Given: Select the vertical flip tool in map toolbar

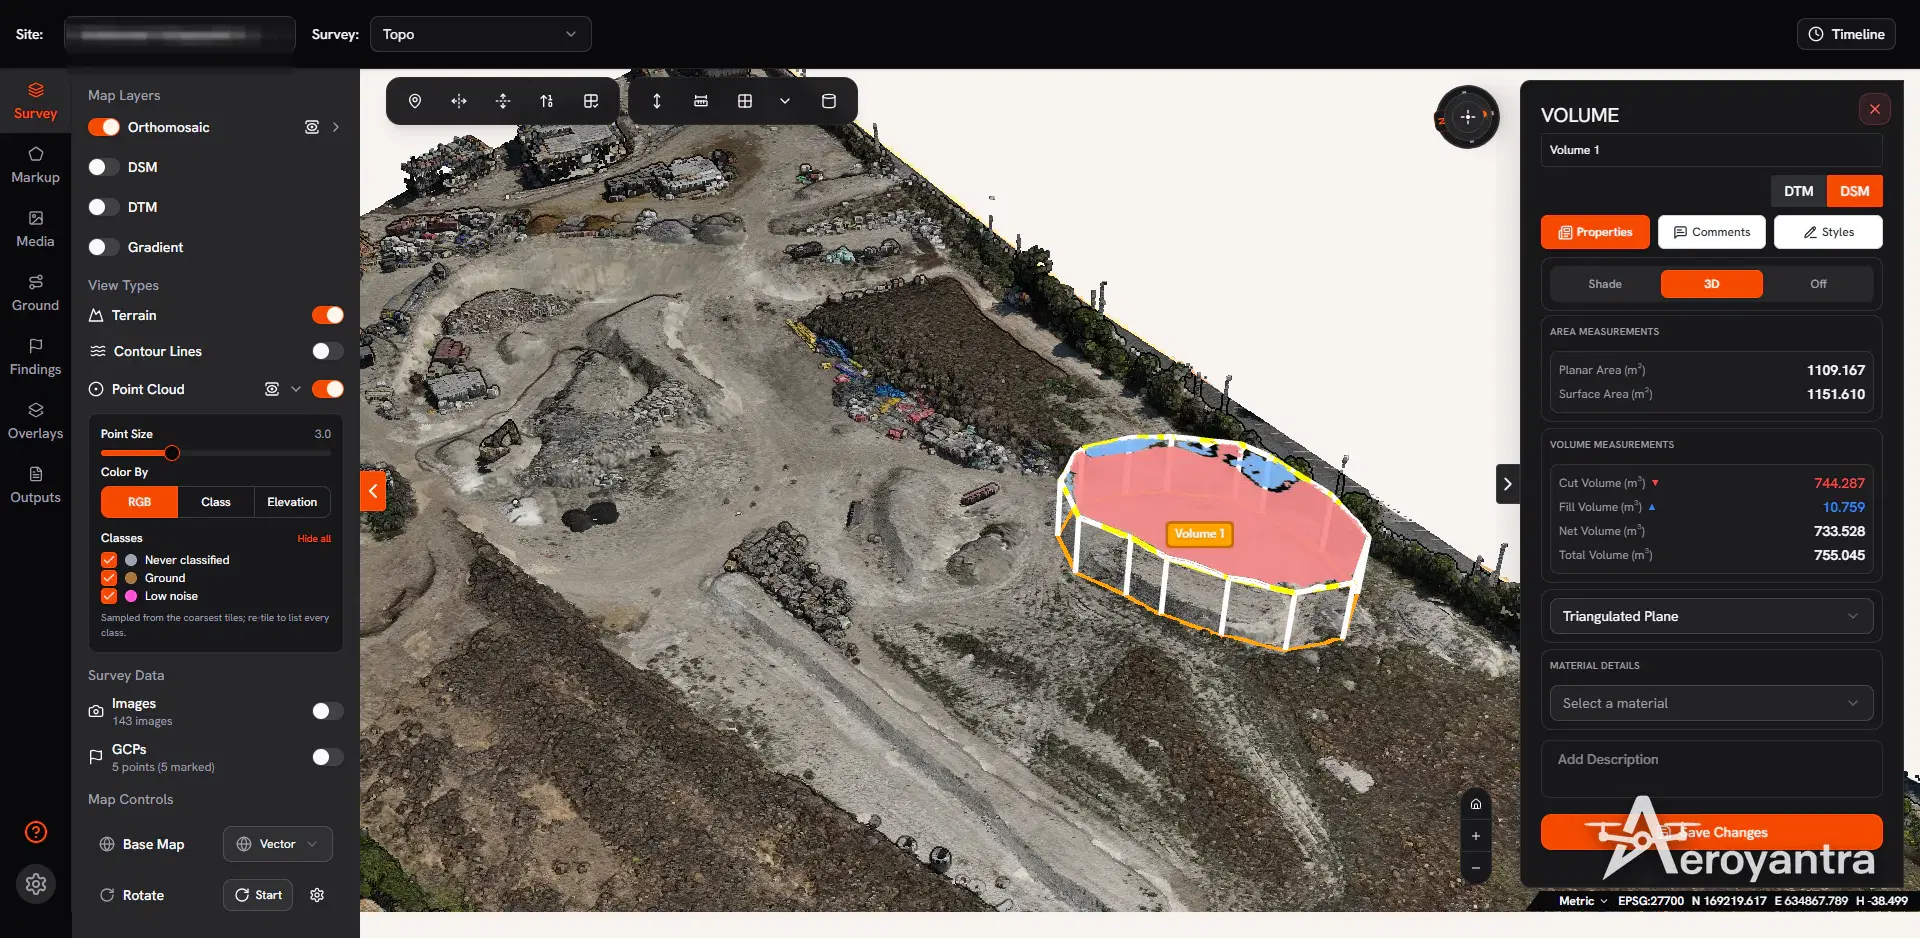Looking at the screenshot, I should pyautogui.click(x=503, y=101).
